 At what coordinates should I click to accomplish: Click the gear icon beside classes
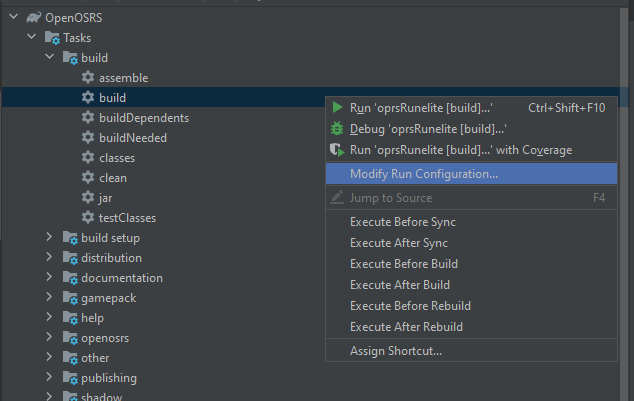tap(88, 157)
